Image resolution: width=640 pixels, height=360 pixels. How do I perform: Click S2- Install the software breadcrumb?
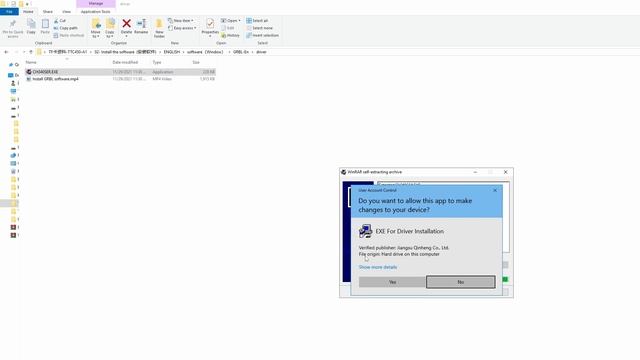click(x=125, y=52)
